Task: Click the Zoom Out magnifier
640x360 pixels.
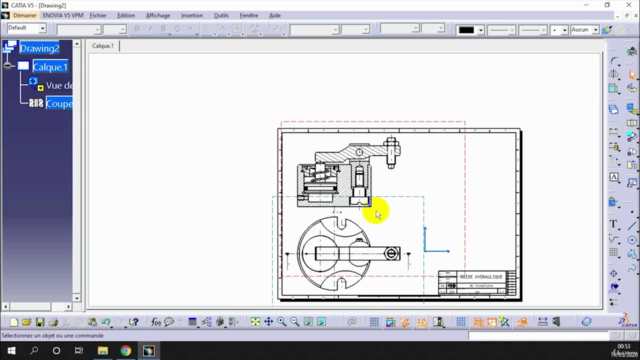Action: (x=295, y=322)
